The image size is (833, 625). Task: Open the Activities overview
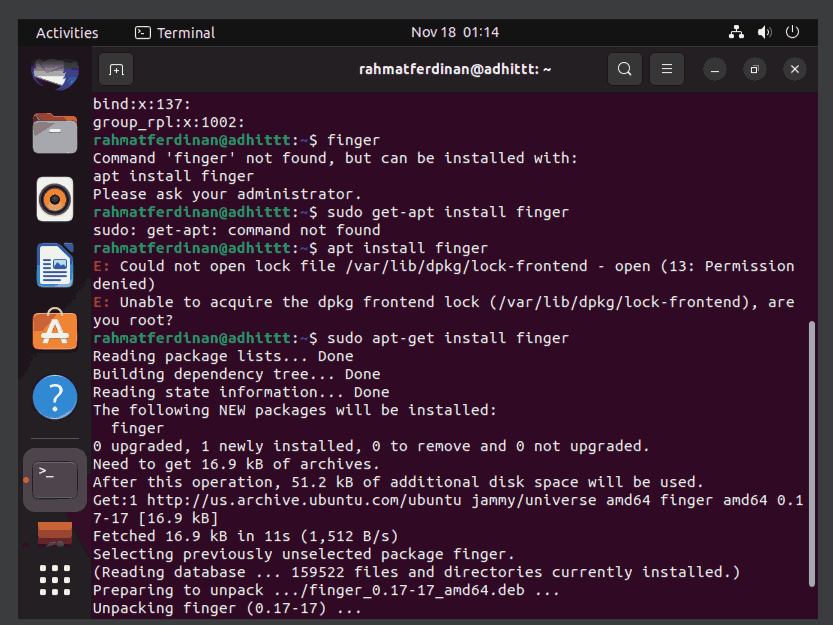[x=67, y=33]
